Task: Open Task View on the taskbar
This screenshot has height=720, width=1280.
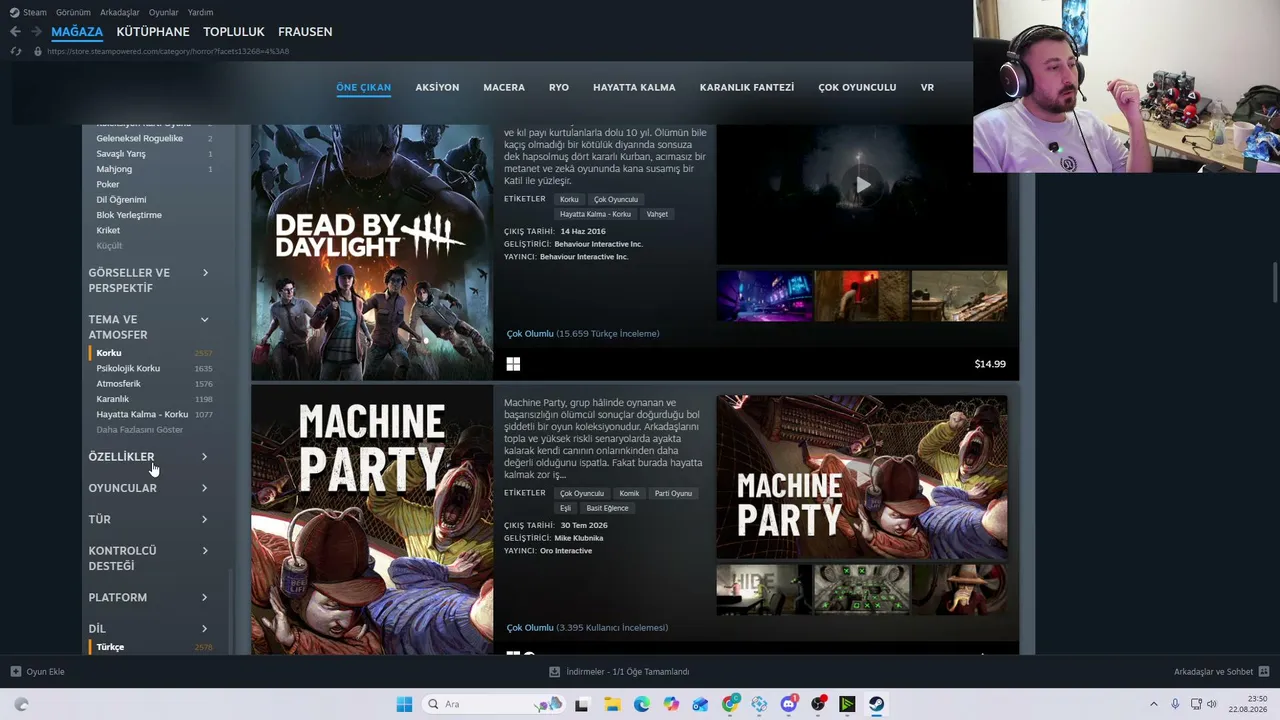Action: coord(581,704)
